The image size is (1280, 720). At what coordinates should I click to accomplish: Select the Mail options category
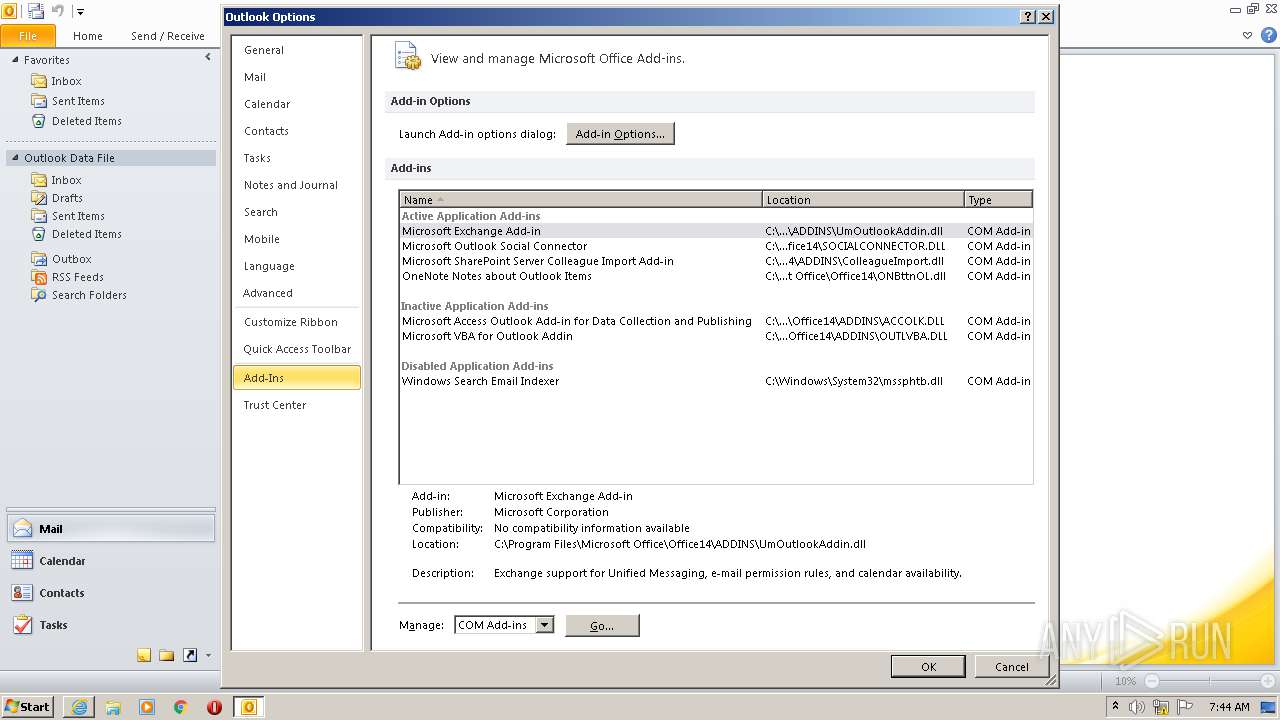pos(296,77)
